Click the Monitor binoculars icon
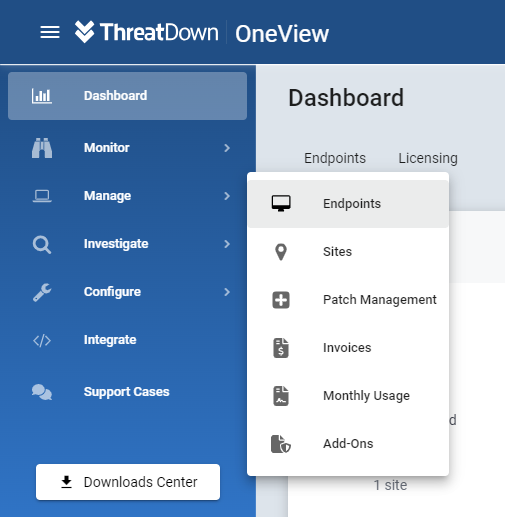Screen dimensions: 505x517 tap(42, 148)
